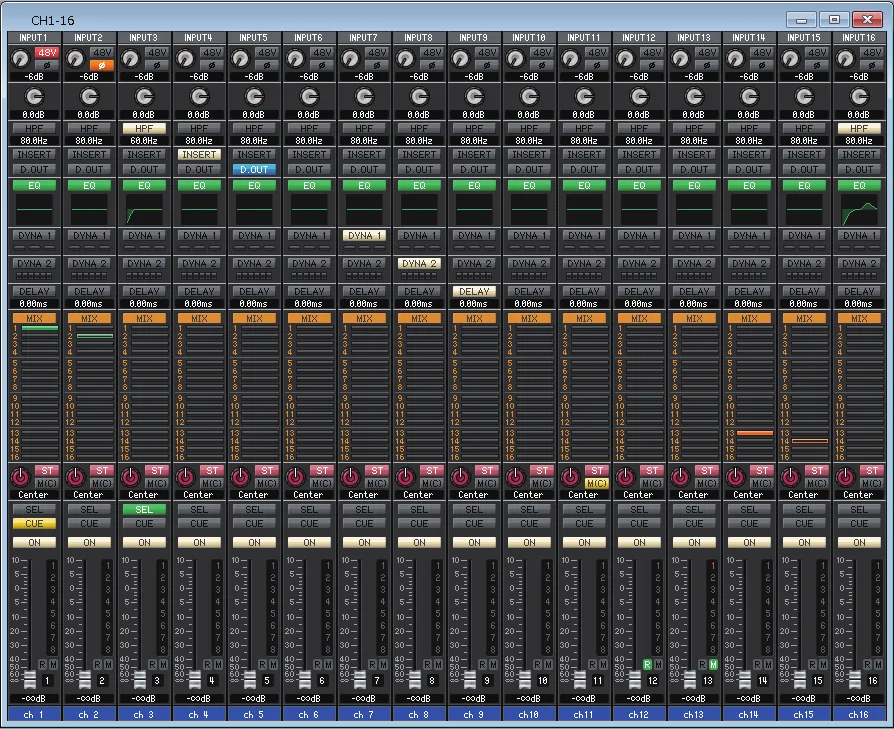Click the INPUT9 attenuator 0.0dB value
The height and width of the screenshot is (729, 894).
(x=474, y=115)
